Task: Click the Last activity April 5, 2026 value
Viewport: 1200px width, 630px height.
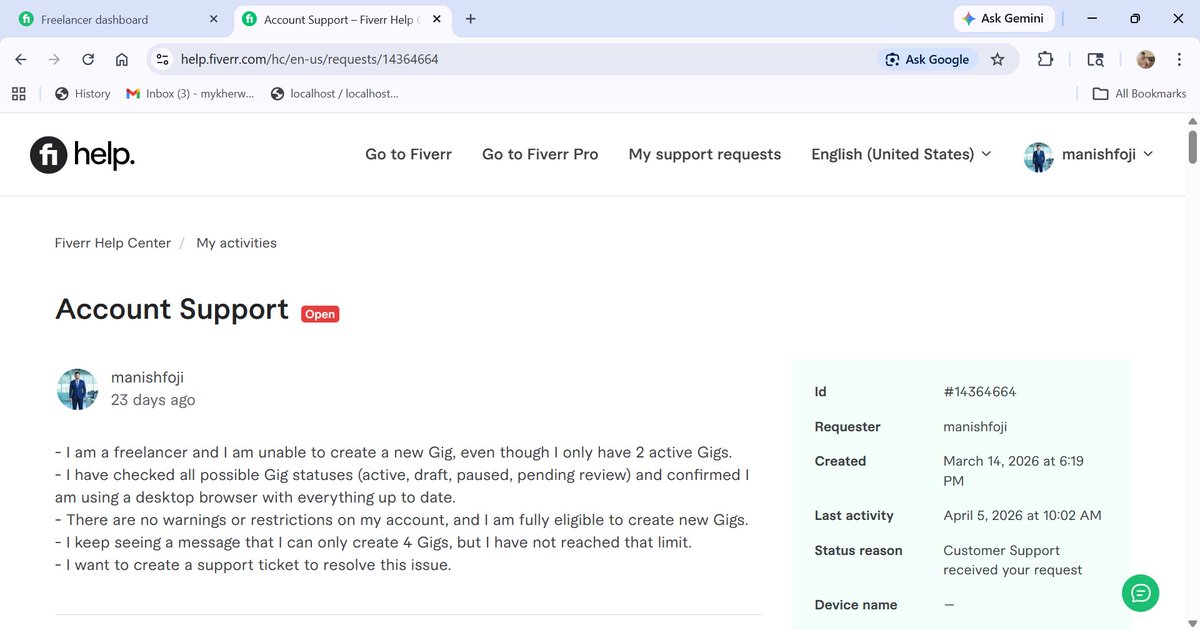Action: pos(1022,516)
